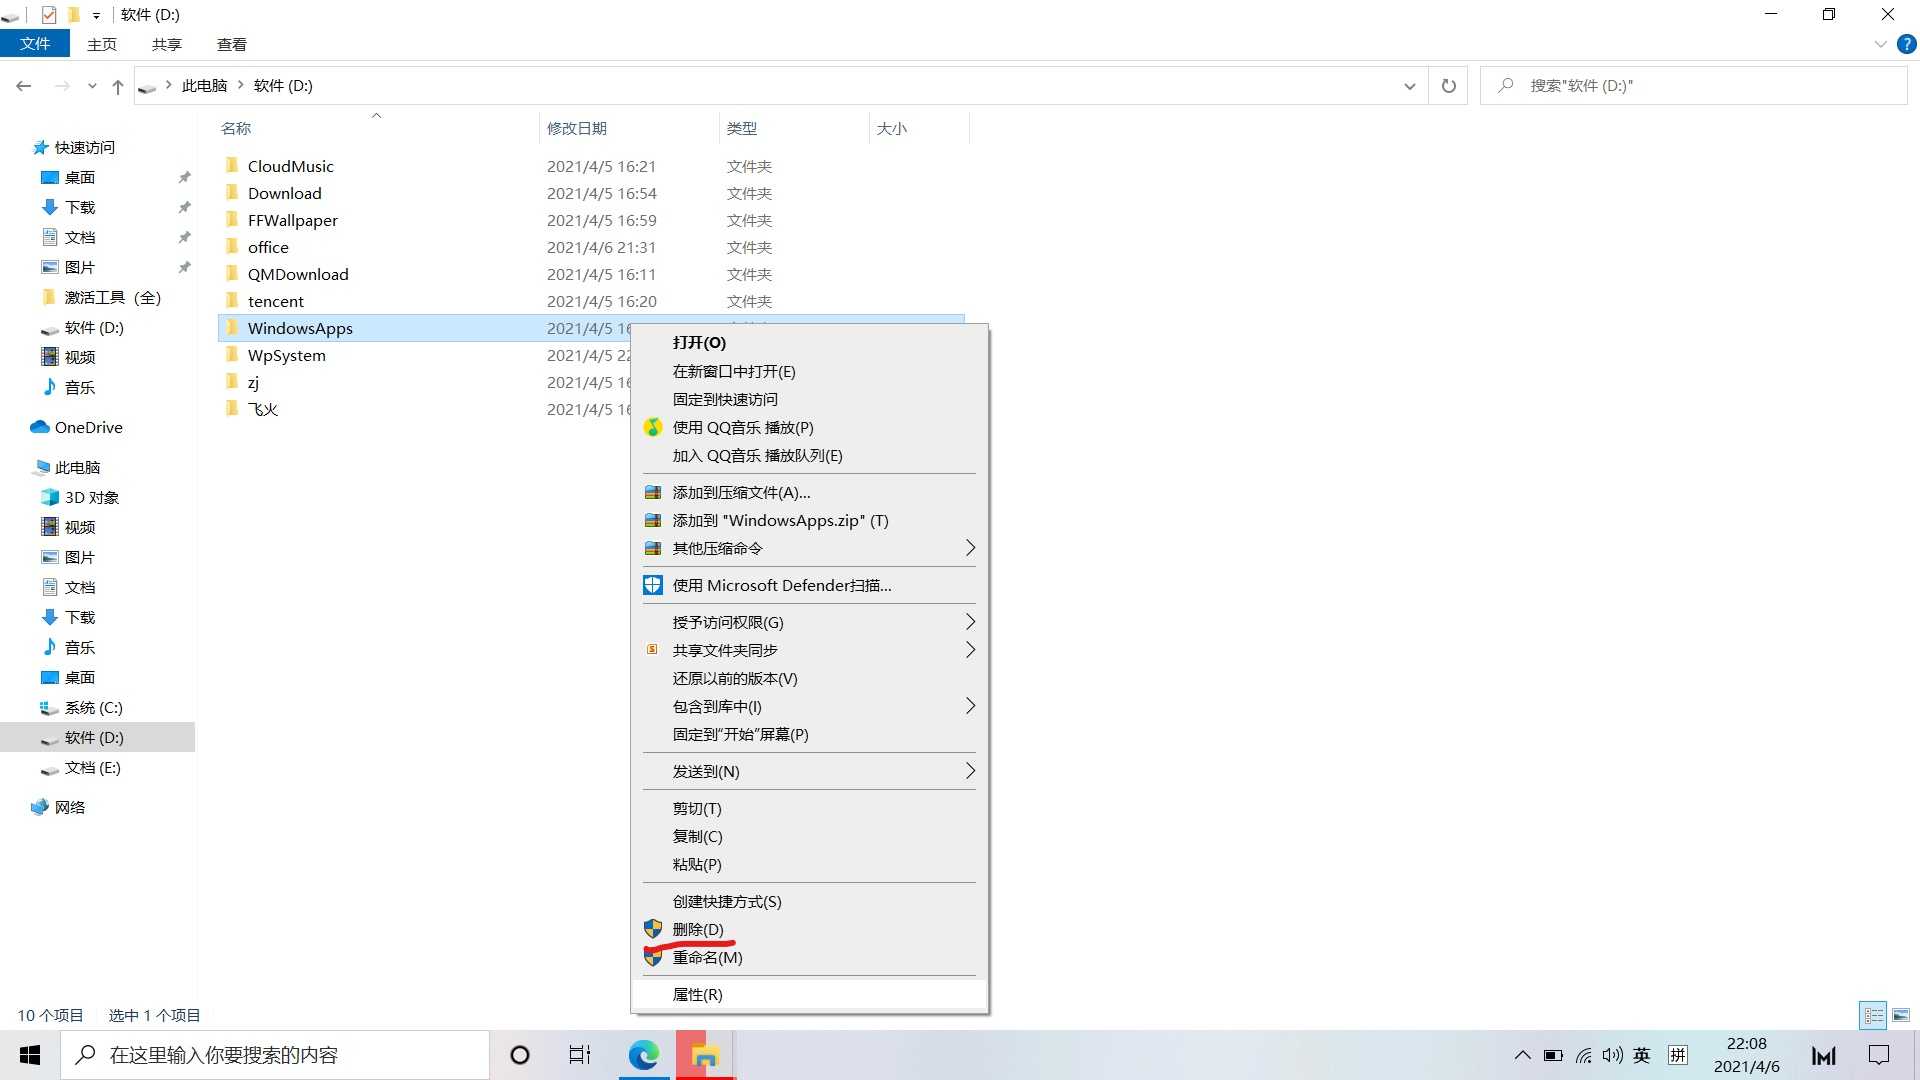Screen dimensions: 1920x1080
Task: Click the delete folder icon in context menu
Action: pos(698,928)
